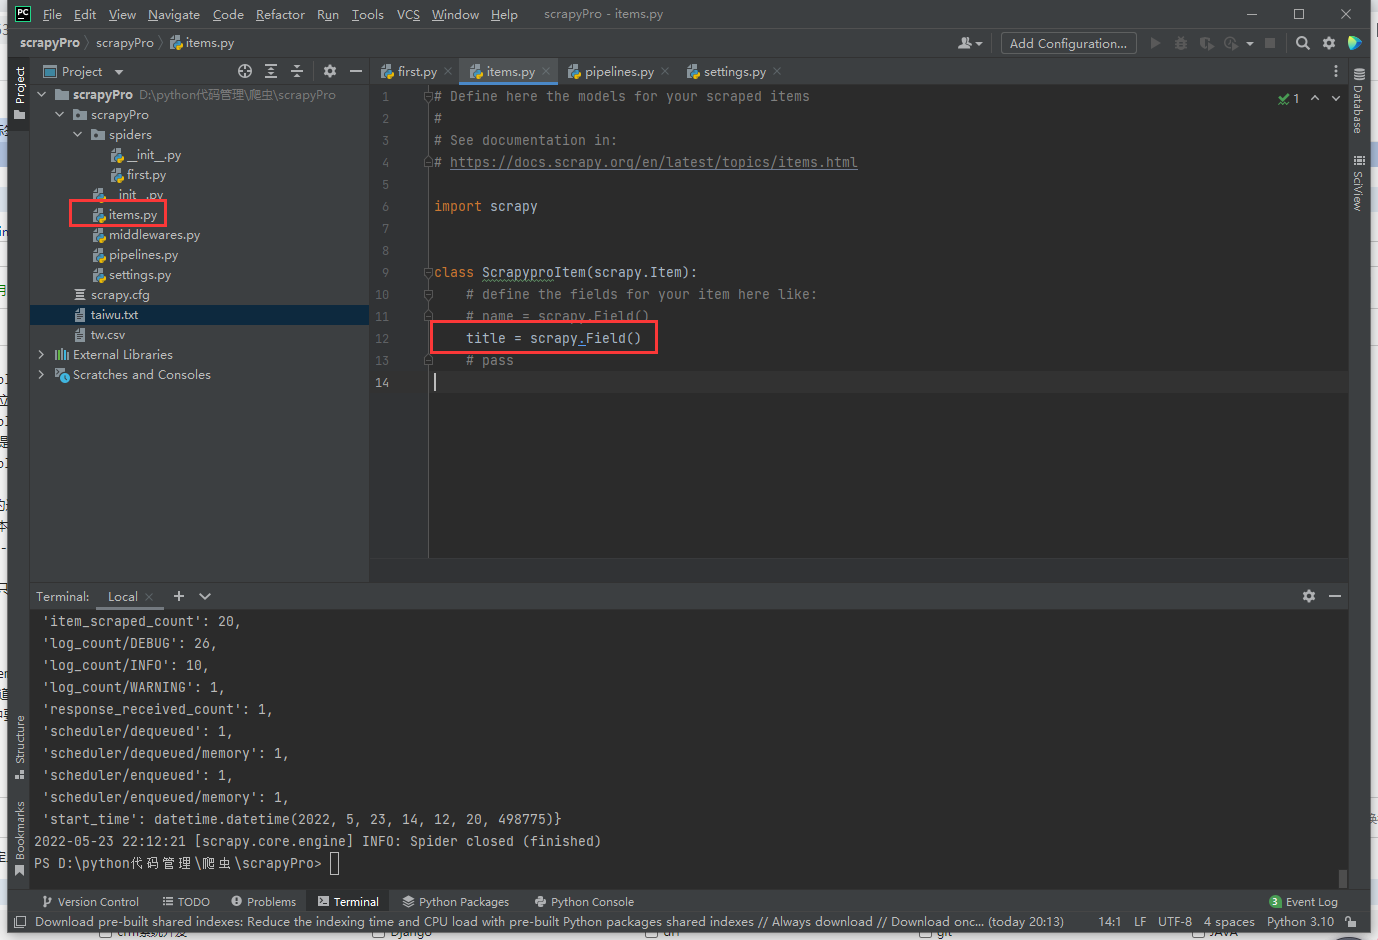Click line separator LF in status bar
The width and height of the screenshot is (1378, 940).
[x=1140, y=922]
